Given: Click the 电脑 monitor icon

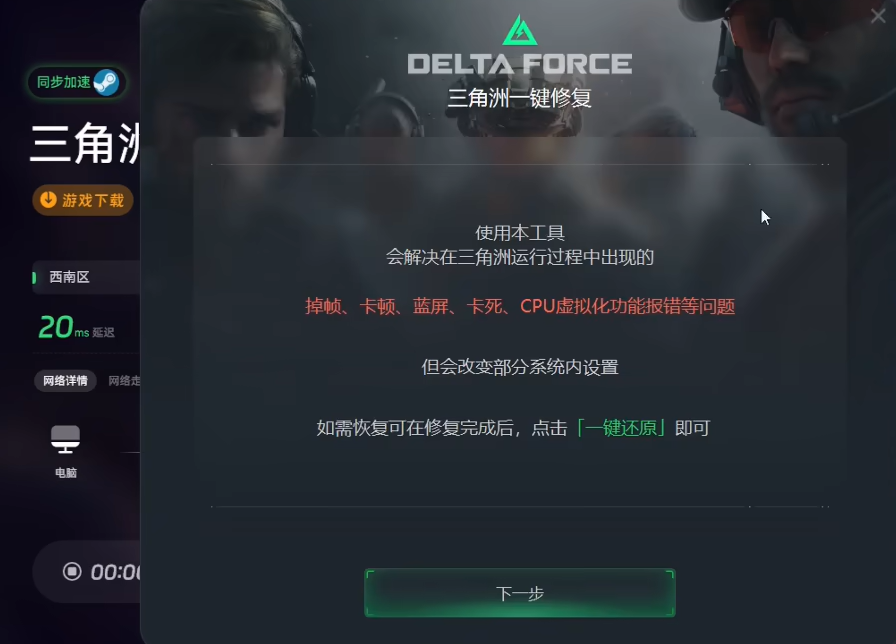Looking at the screenshot, I should (66, 439).
